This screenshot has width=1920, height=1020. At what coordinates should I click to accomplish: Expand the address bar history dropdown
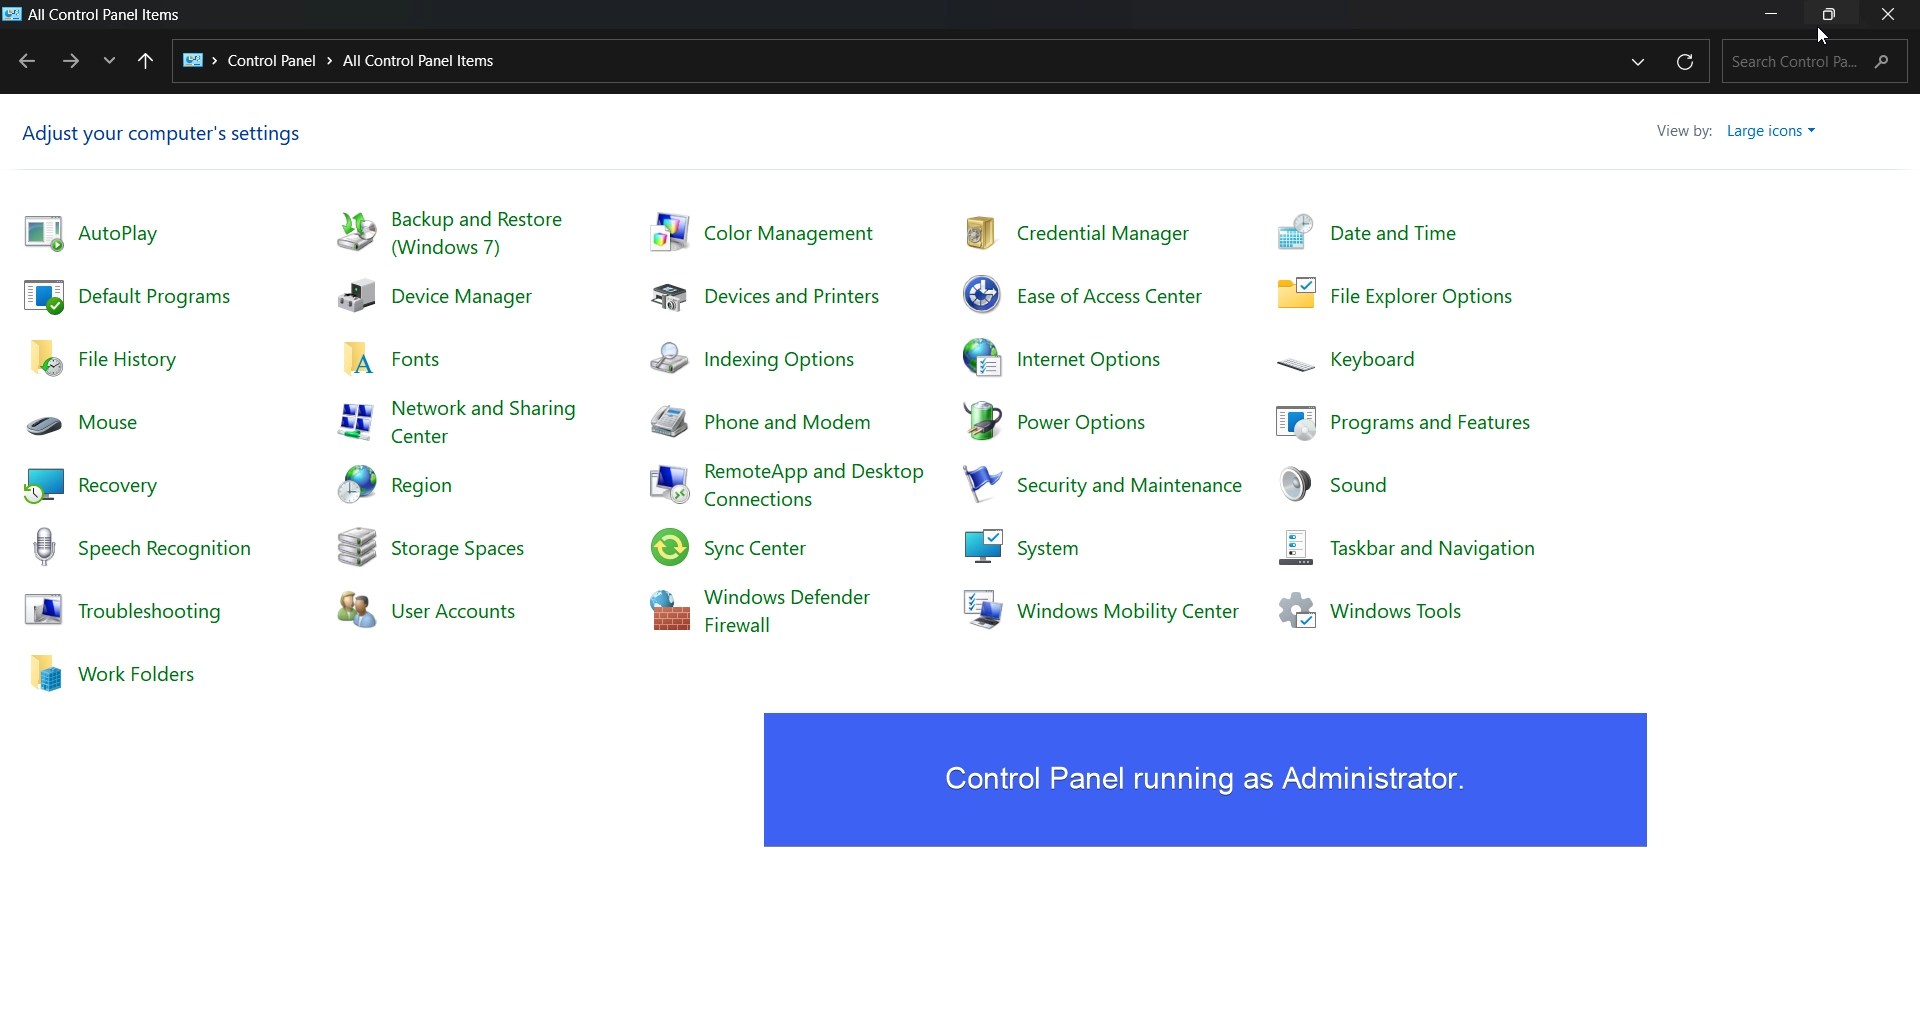click(1638, 63)
